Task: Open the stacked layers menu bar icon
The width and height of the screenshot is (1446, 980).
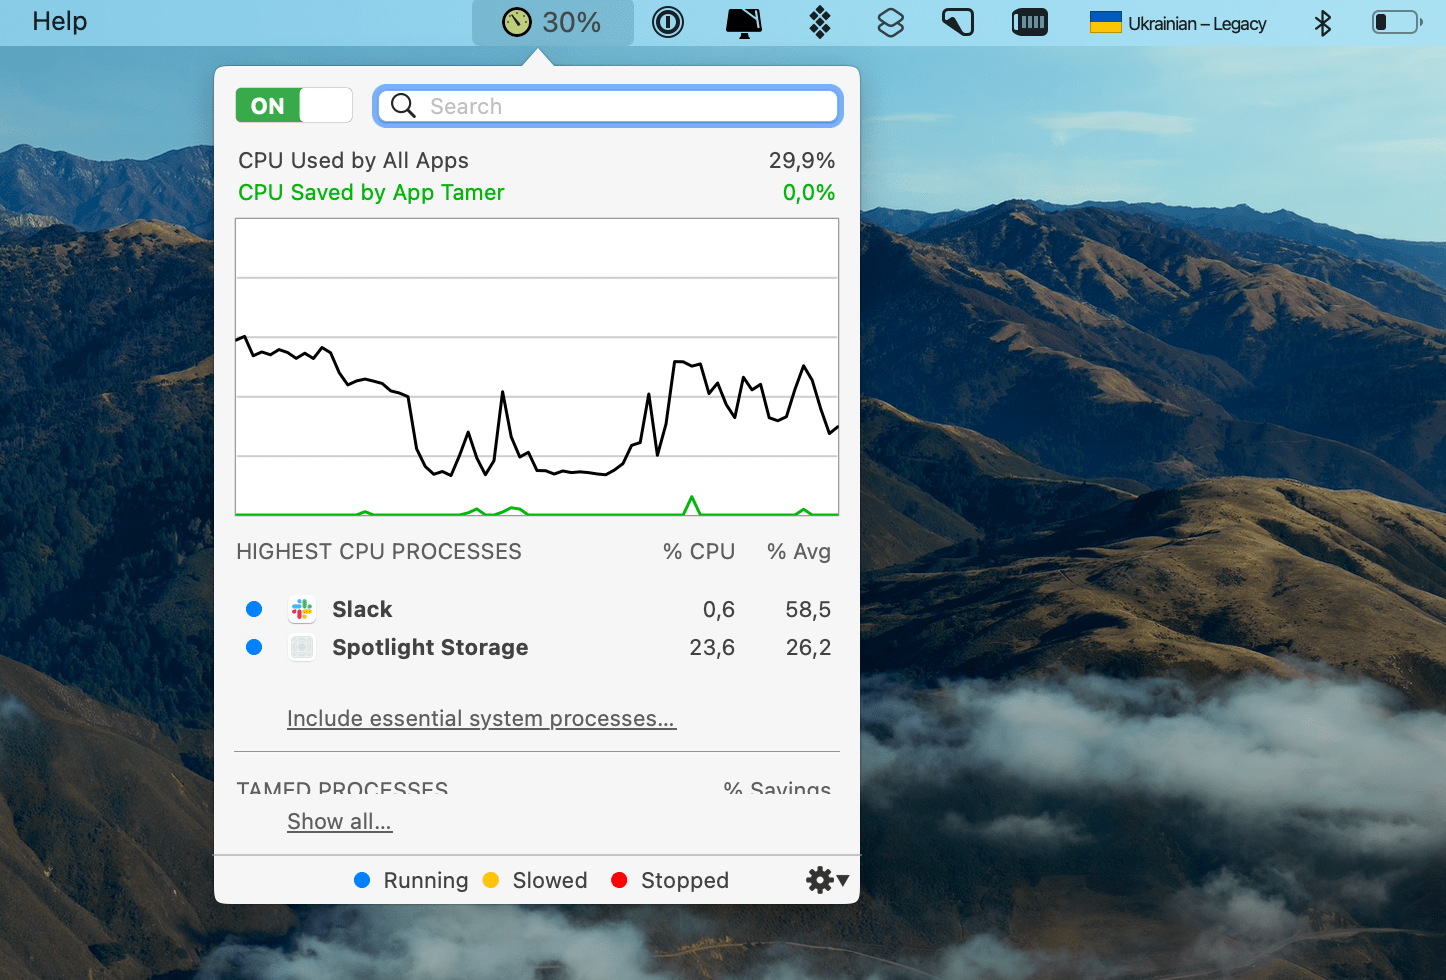Action: [x=890, y=22]
